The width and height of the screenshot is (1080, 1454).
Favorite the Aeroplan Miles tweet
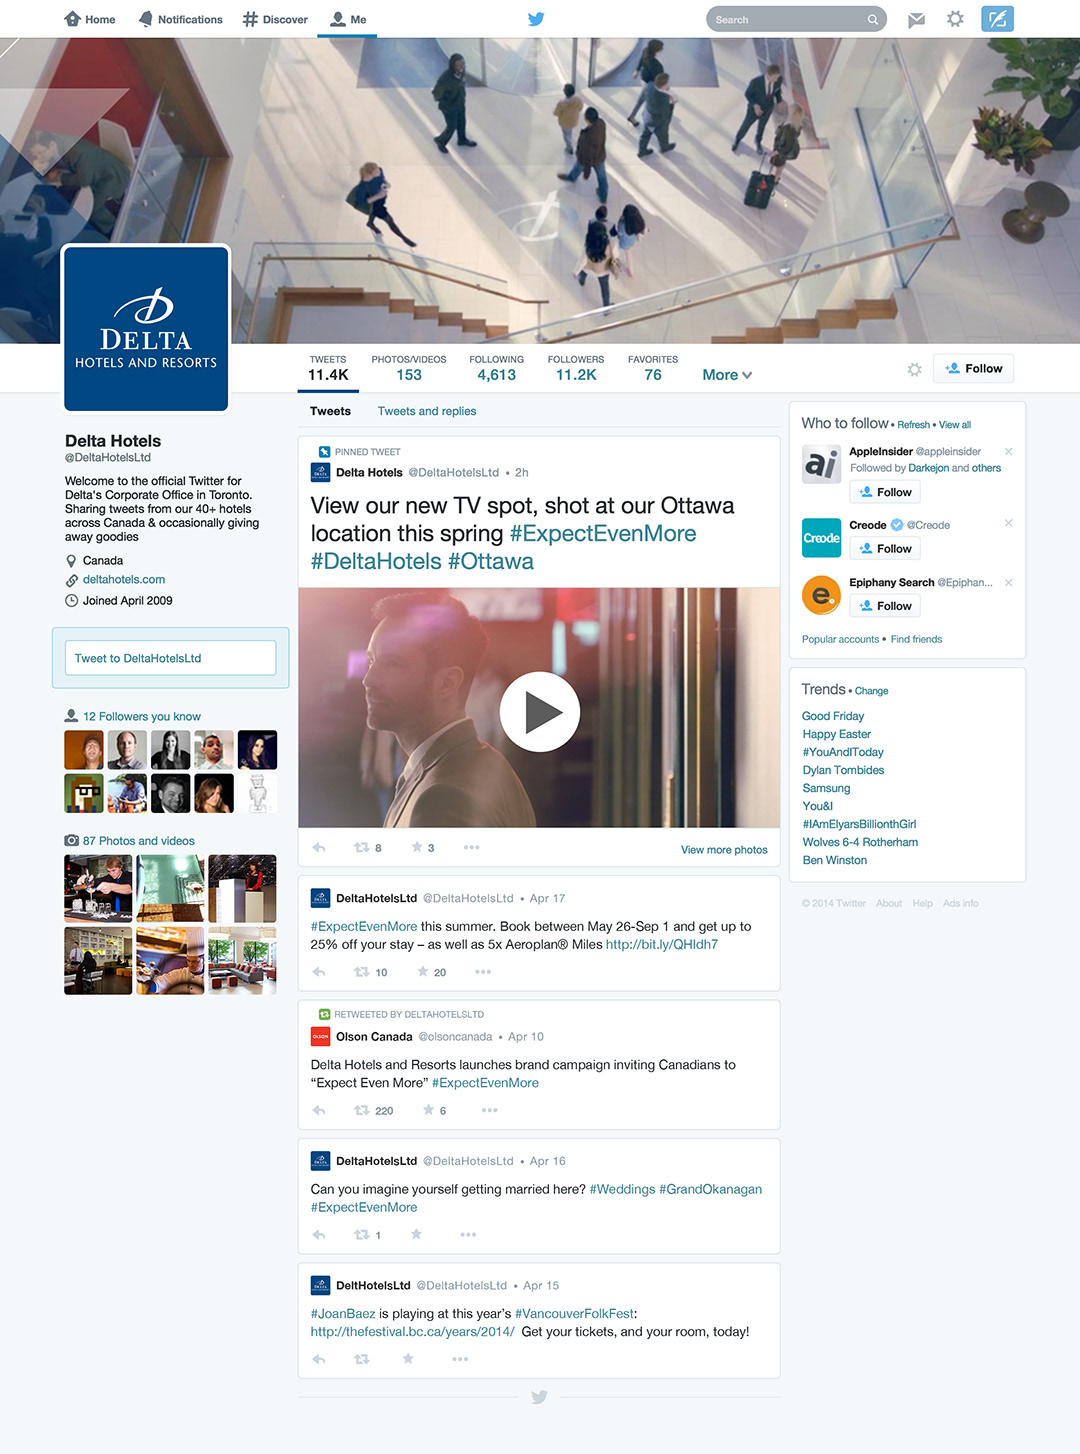[423, 971]
